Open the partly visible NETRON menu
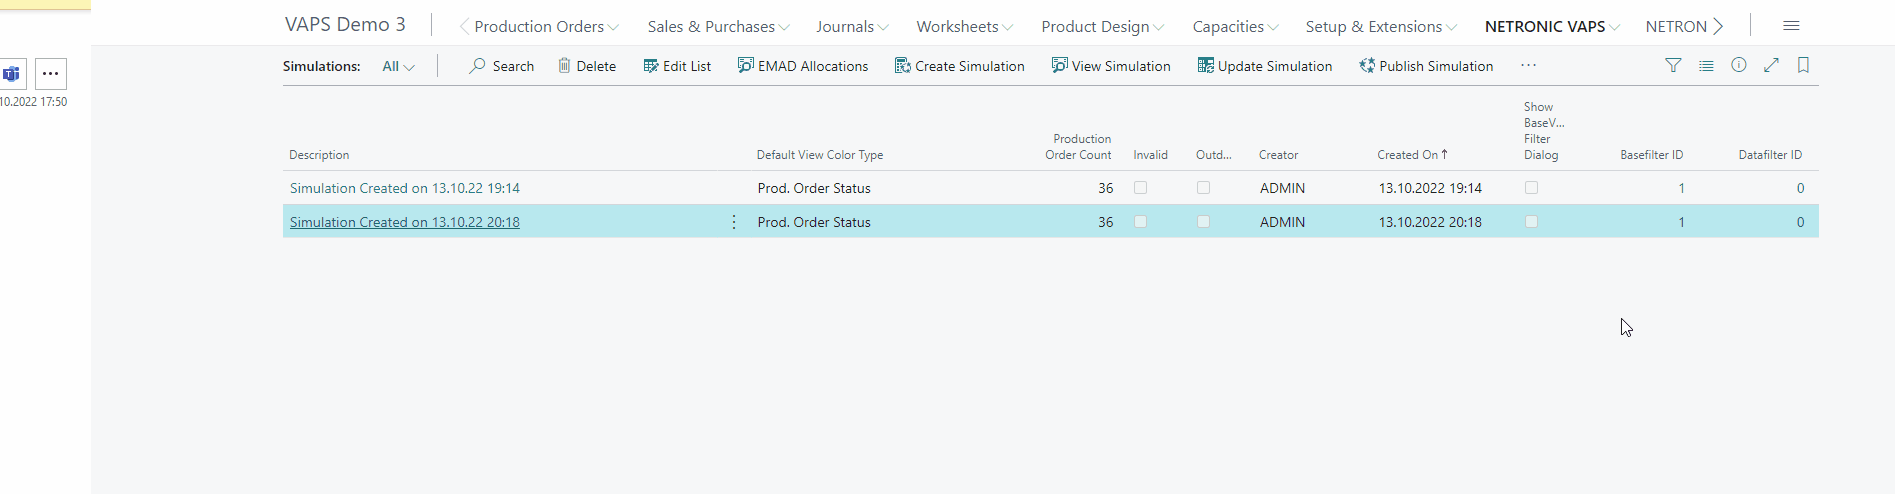1895x494 pixels. coord(1676,27)
